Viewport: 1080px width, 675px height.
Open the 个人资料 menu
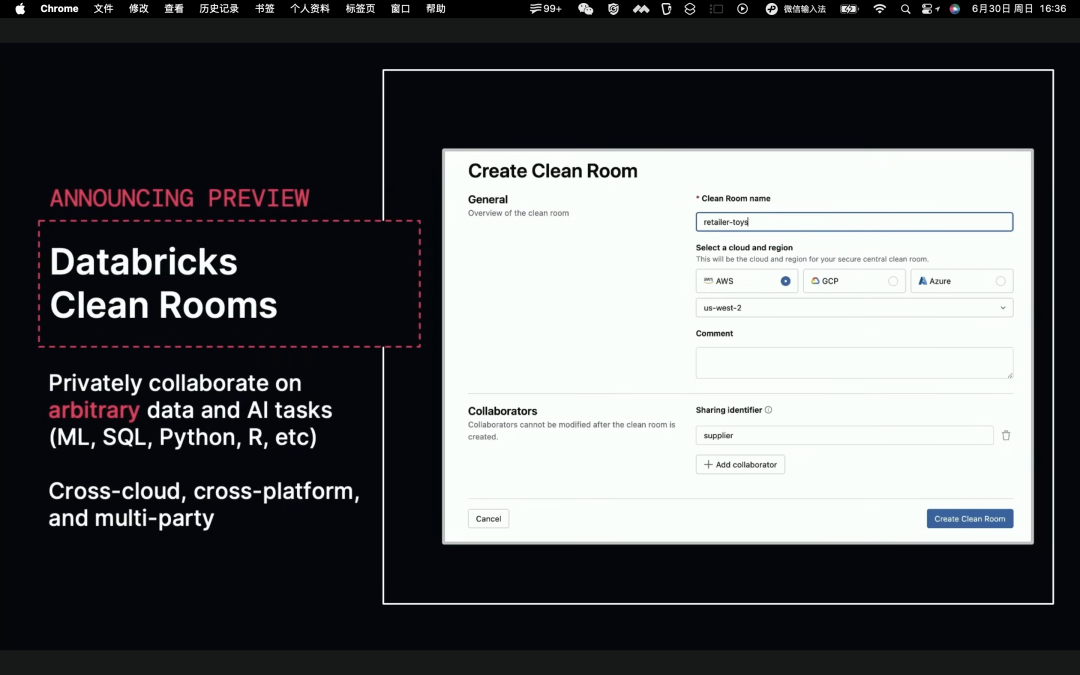pyautogui.click(x=309, y=9)
